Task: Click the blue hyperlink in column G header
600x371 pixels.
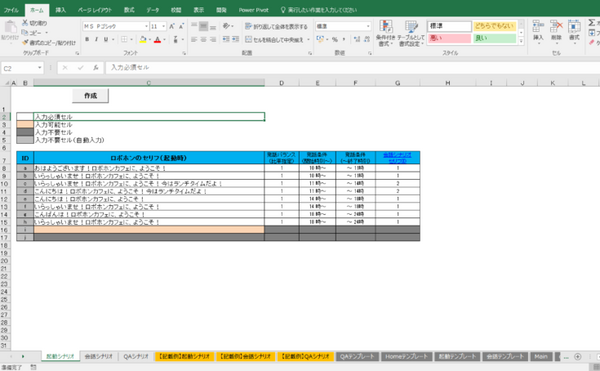Action: [x=397, y=158]
